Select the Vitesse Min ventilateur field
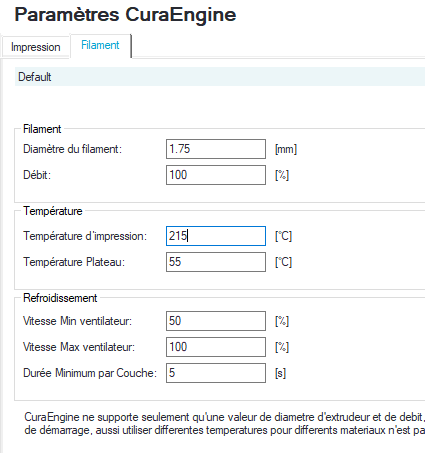 click(216, 321)
